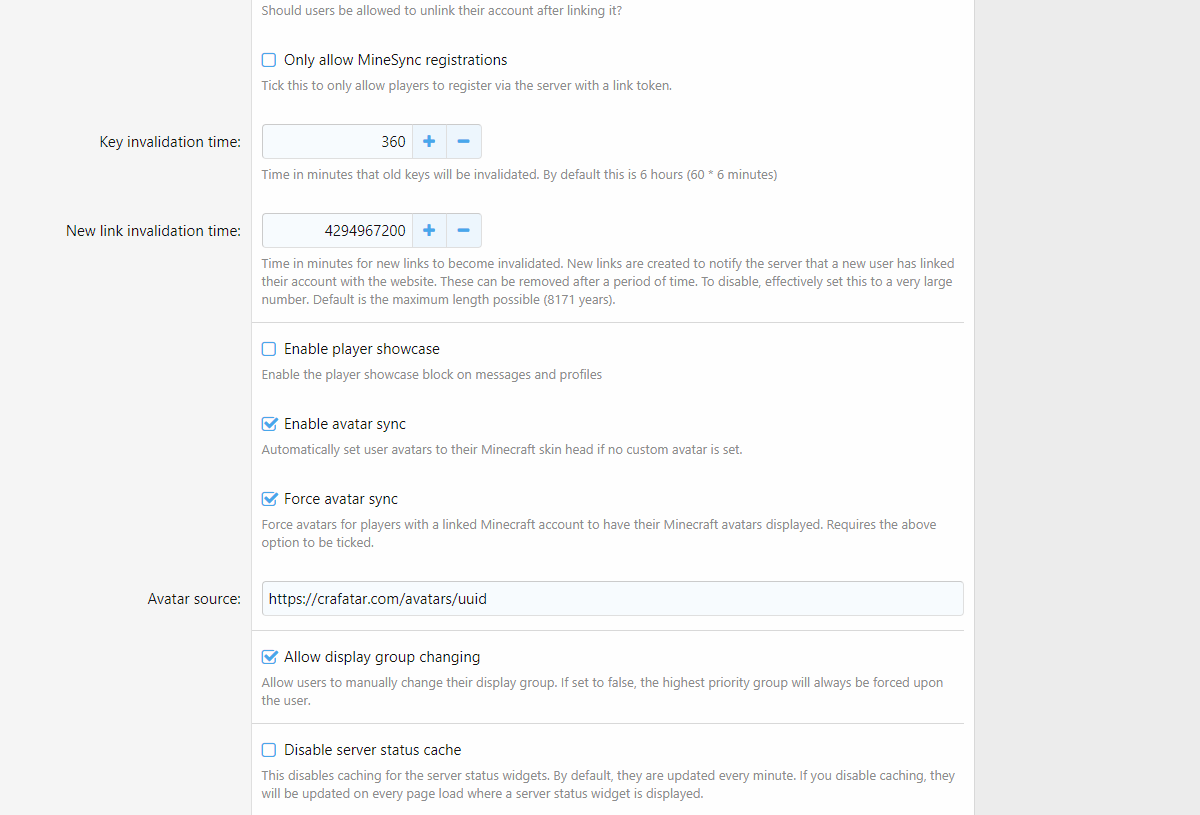Click the "Disable server status cache" label text
The height and width of the screenshot is (815, 1200).
click(x=373, y=750)
